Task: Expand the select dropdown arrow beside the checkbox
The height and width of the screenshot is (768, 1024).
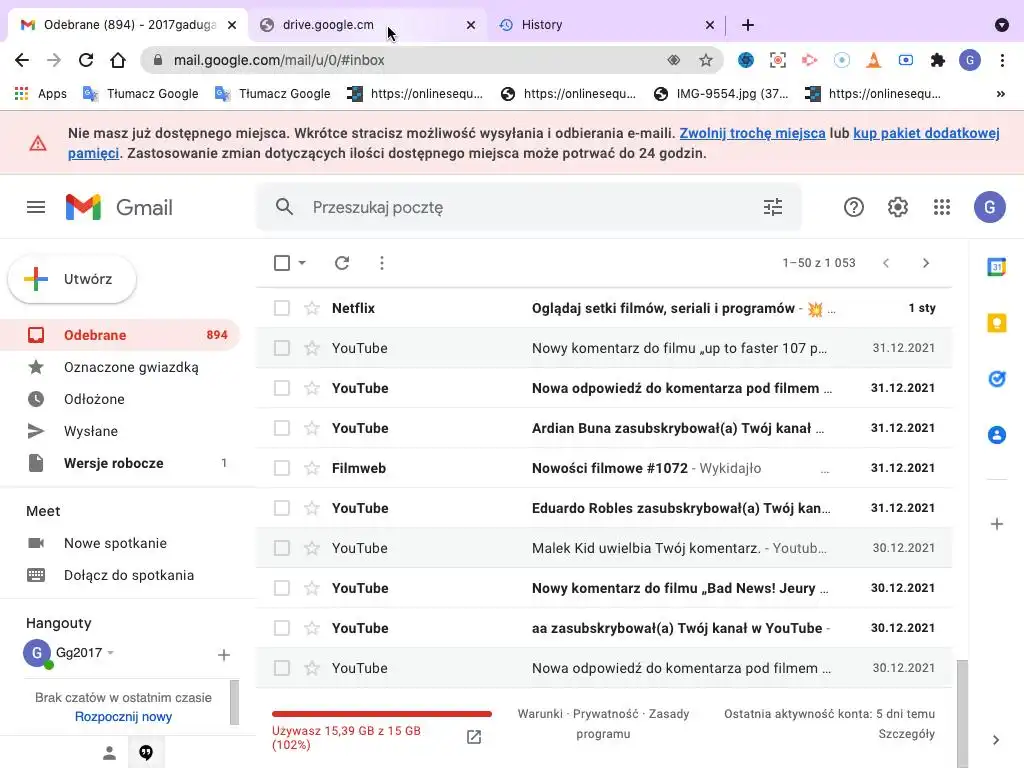Action: point(302,263)
